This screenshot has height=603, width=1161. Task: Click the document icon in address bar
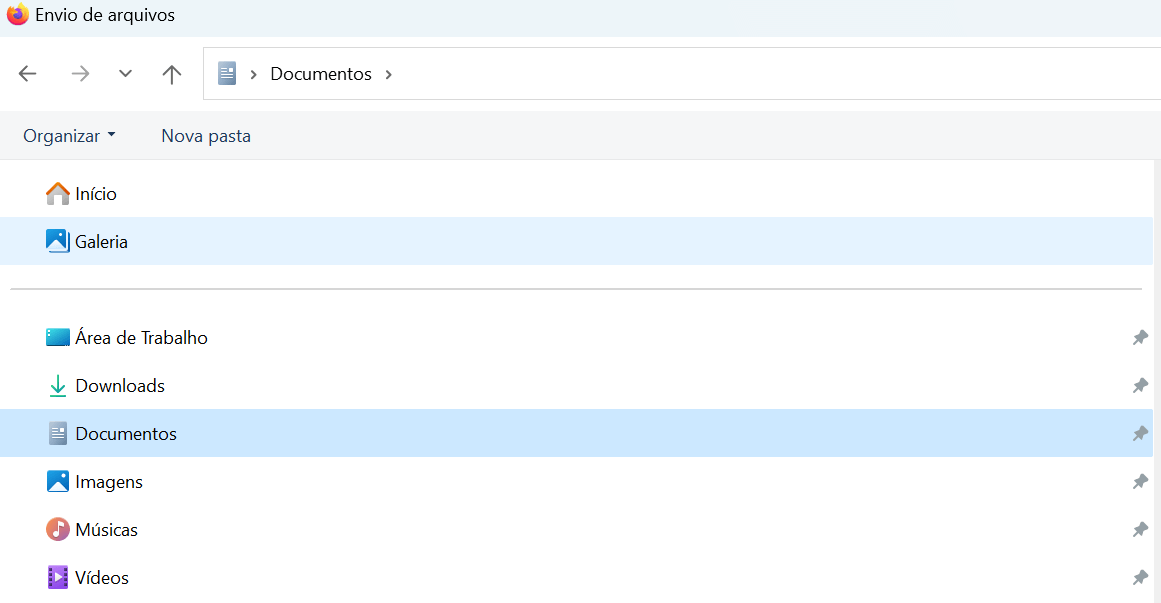click(227, 73)
